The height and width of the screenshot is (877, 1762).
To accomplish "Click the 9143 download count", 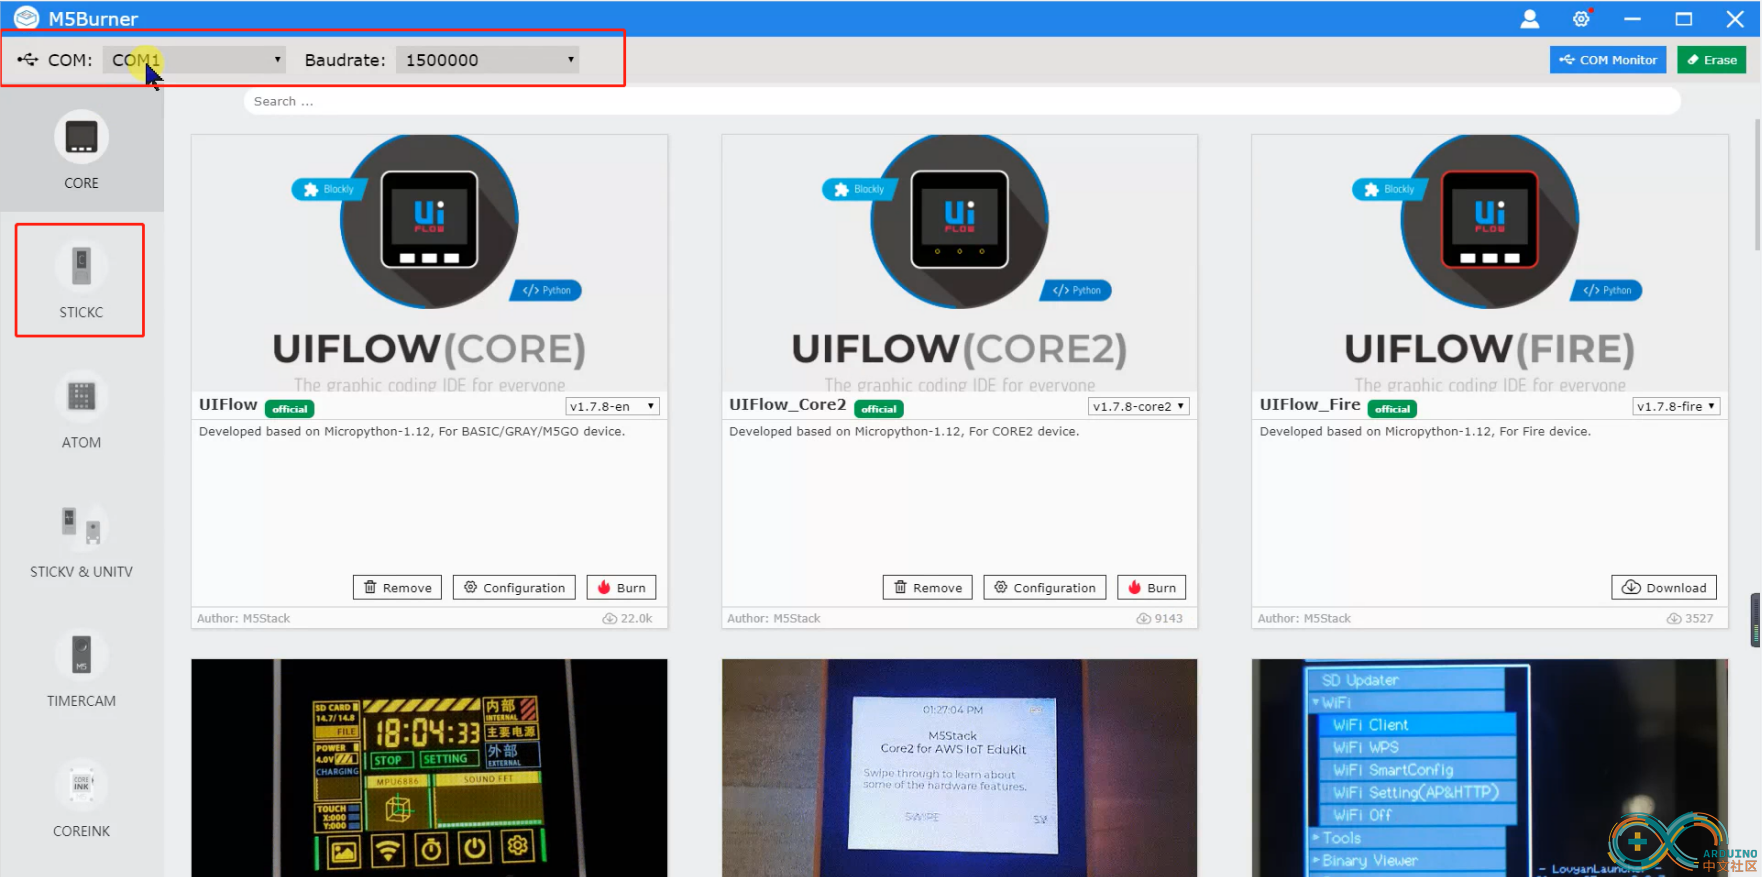I will click(x=1160, y=619).
